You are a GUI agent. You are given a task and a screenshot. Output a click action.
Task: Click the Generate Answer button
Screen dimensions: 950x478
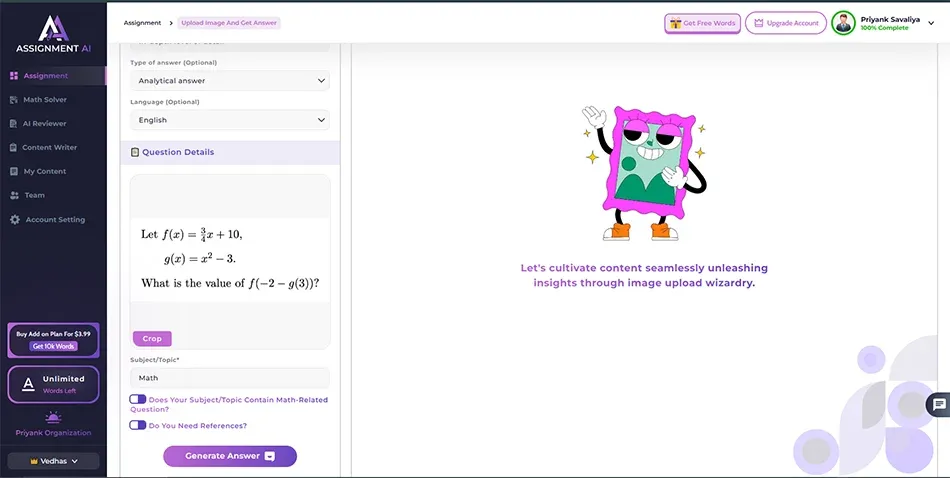click(230, 456)
